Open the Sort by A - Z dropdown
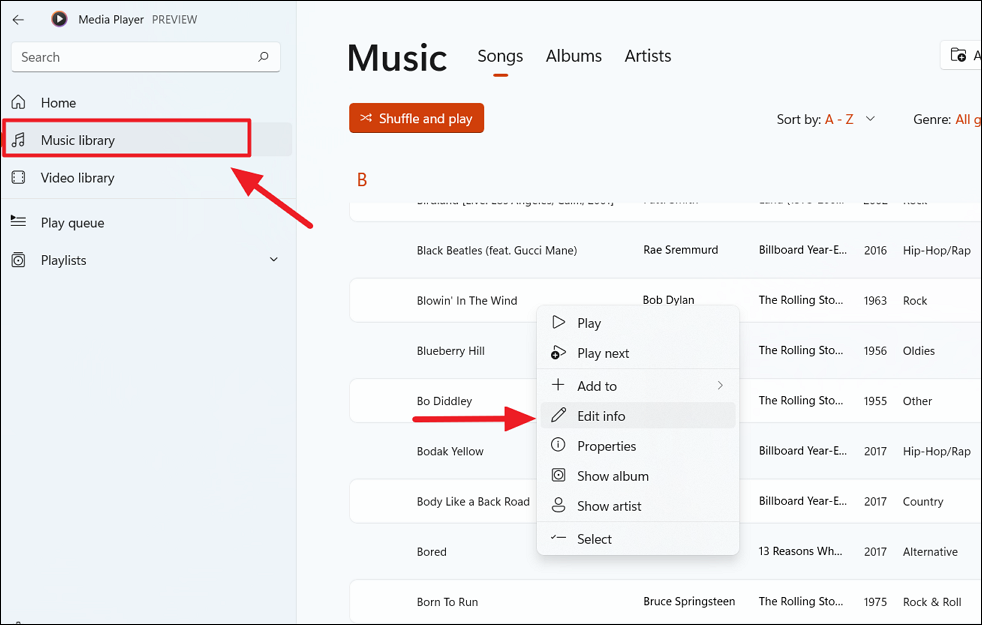982x625 pixels. point(825,119)
